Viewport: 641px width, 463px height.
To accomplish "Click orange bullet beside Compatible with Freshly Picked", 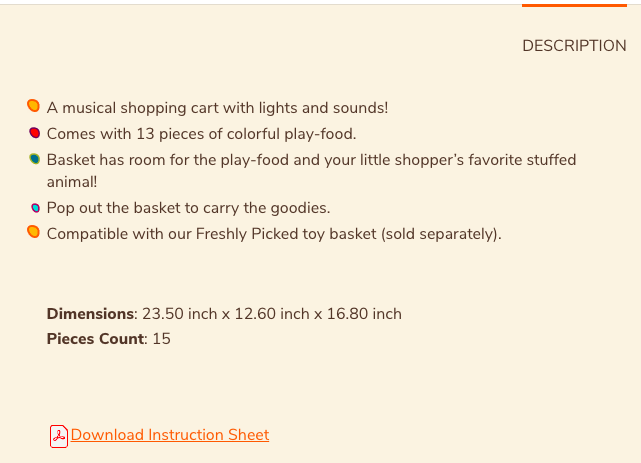I will 34,232.
